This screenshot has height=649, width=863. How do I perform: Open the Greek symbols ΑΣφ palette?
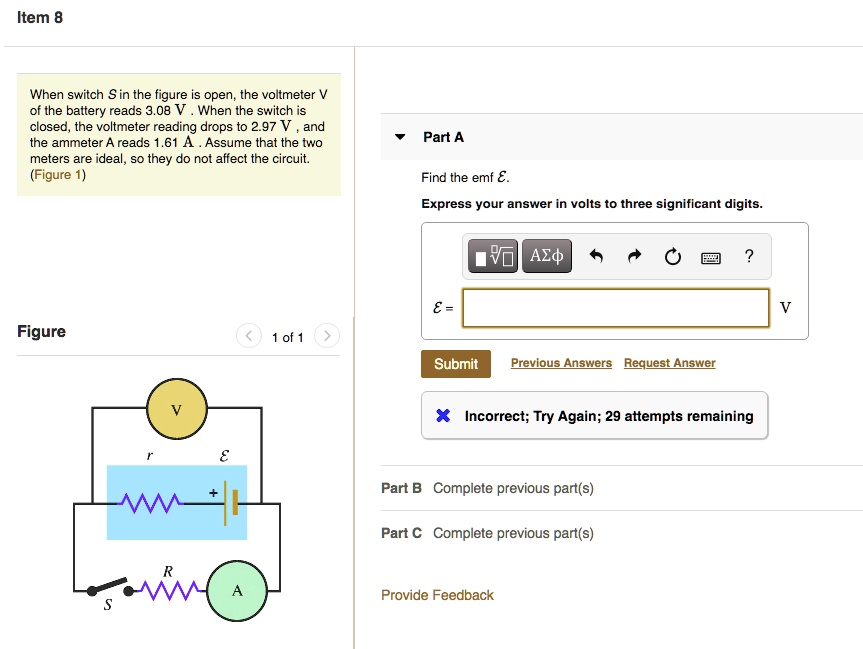[546, 257]
